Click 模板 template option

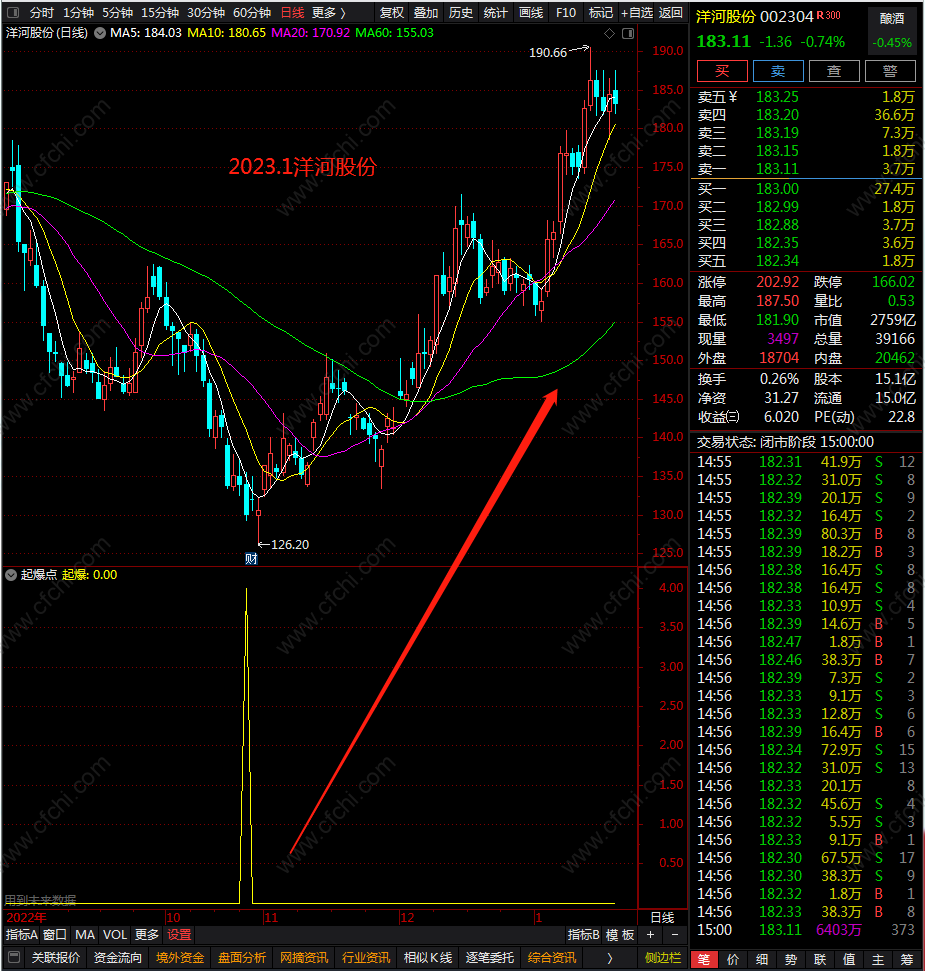[x=620, y=934]
